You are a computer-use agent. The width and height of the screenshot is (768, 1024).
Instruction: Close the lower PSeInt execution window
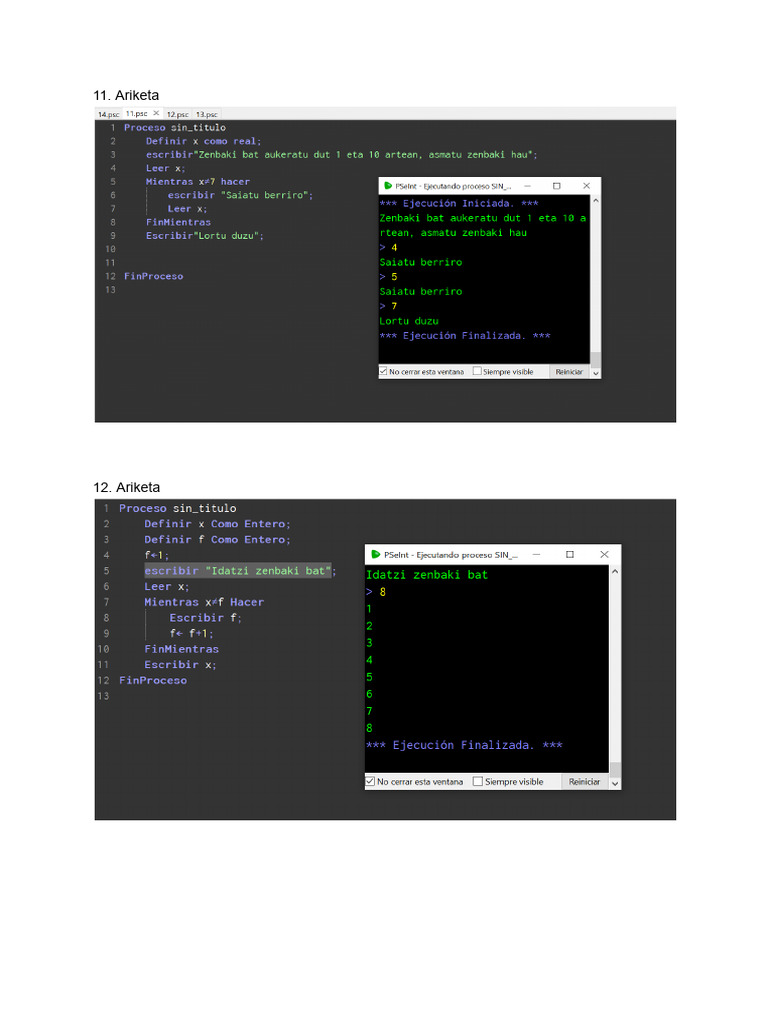coord(604,554)
